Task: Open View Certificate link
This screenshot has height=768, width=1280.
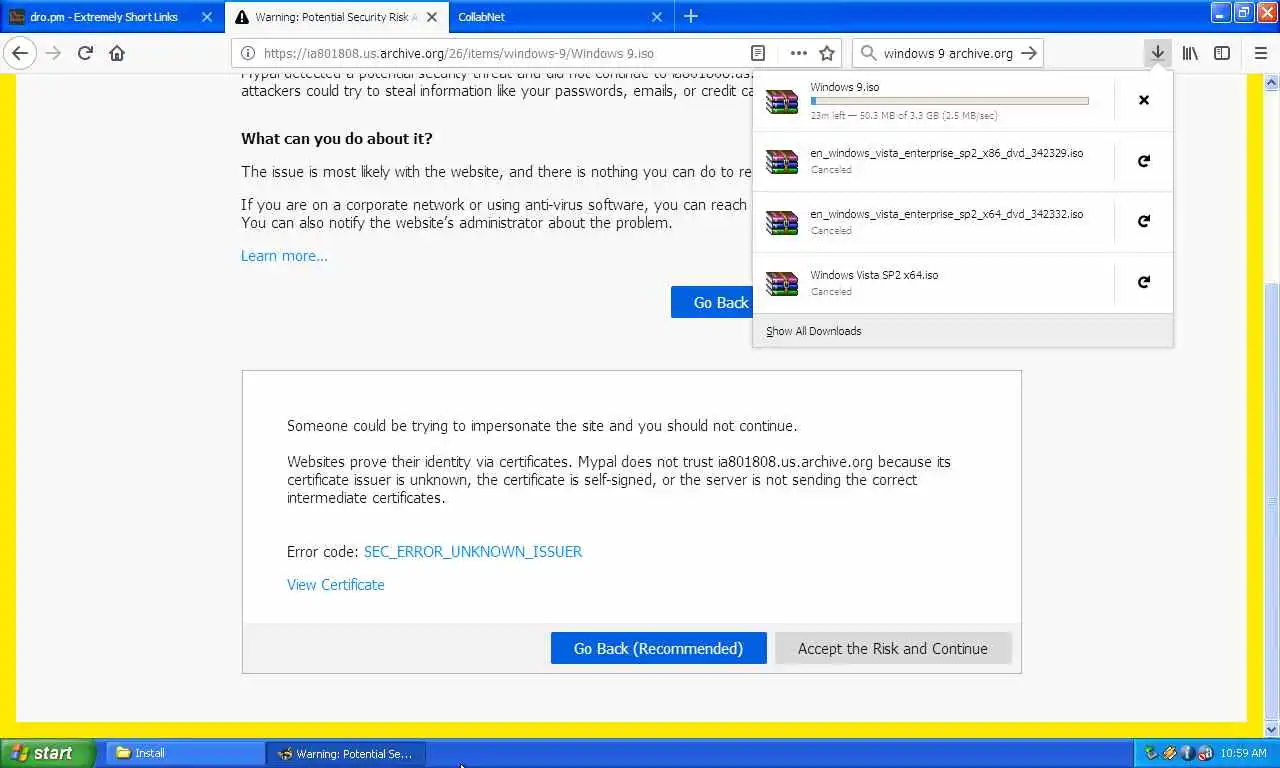Action: click(x=336, y=585)
